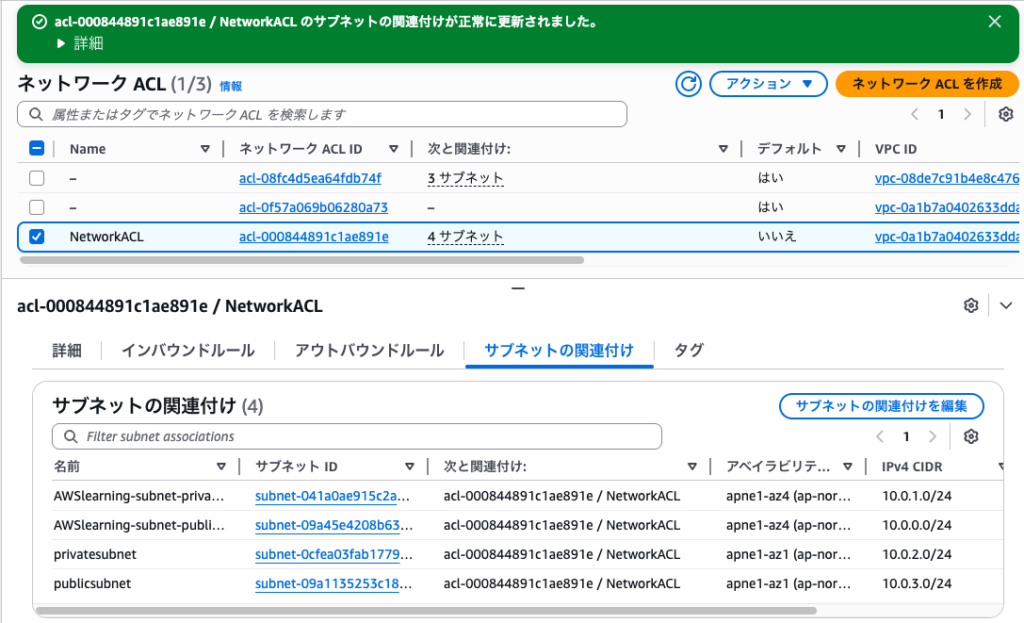
Task: Open network ACL table preferences gear
Action: click(1006, 114)
